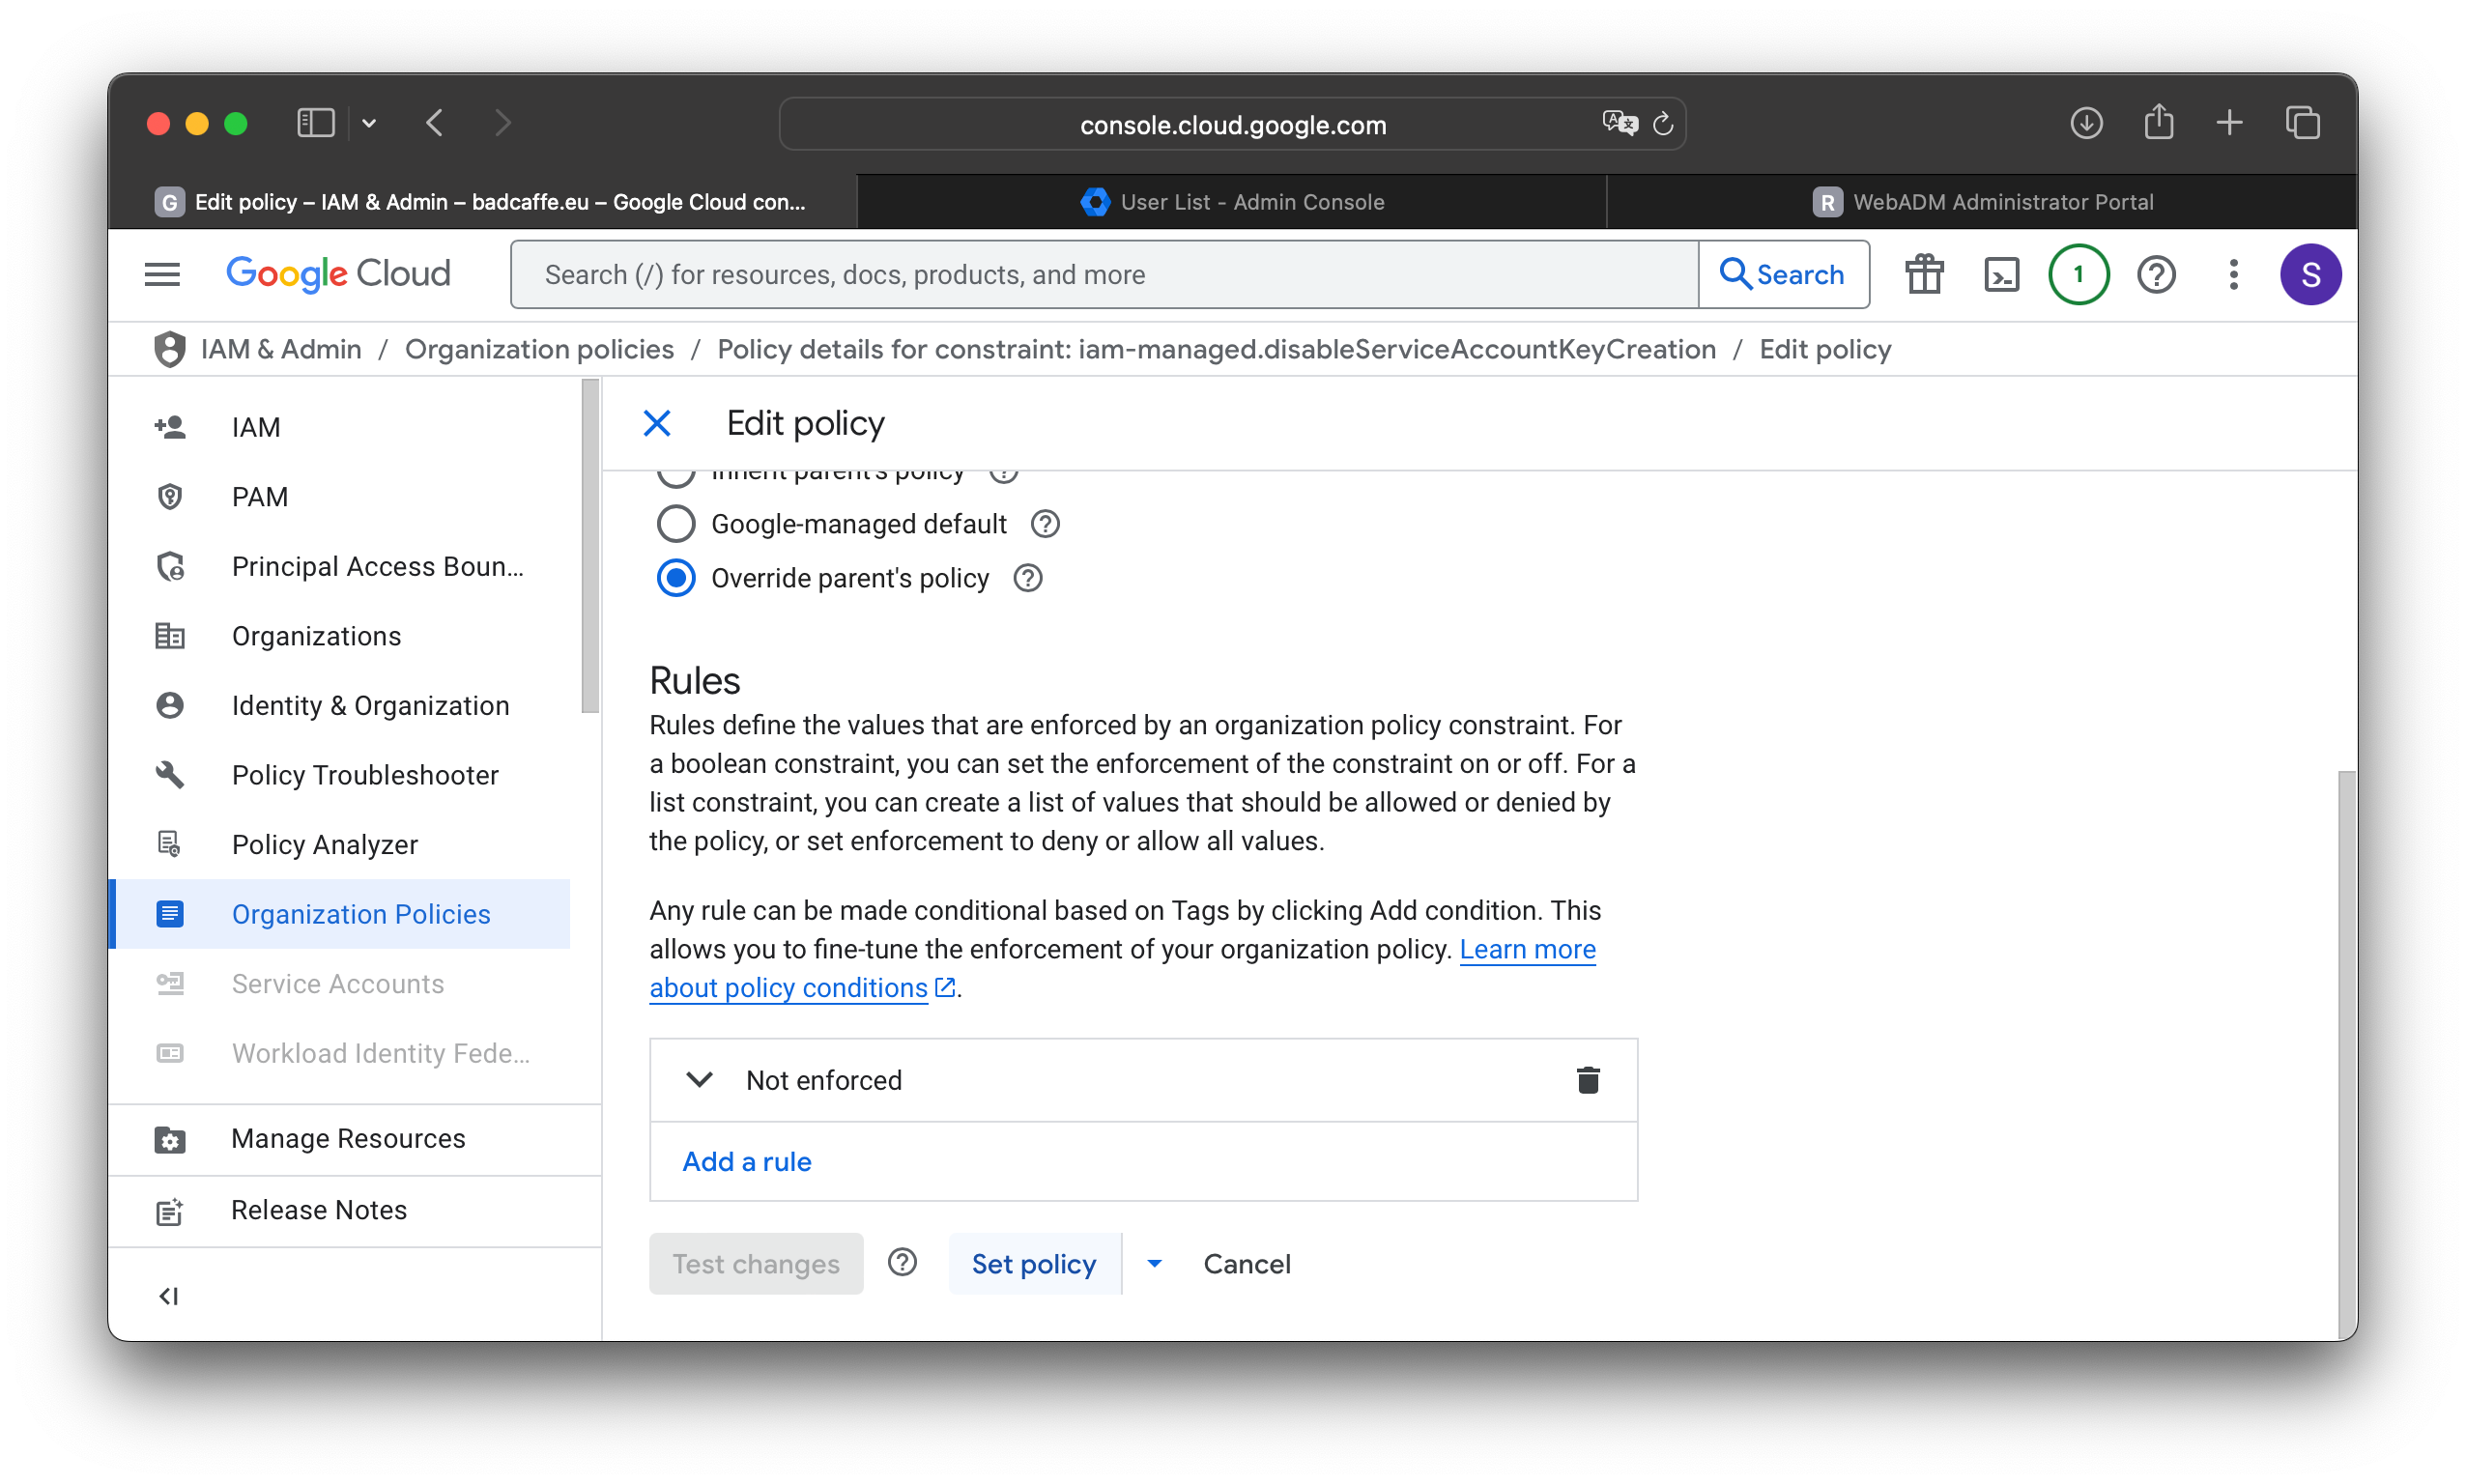Select Google-managed default radio button
This screenshot has height=1484, width=2466.
coord(676,523)
